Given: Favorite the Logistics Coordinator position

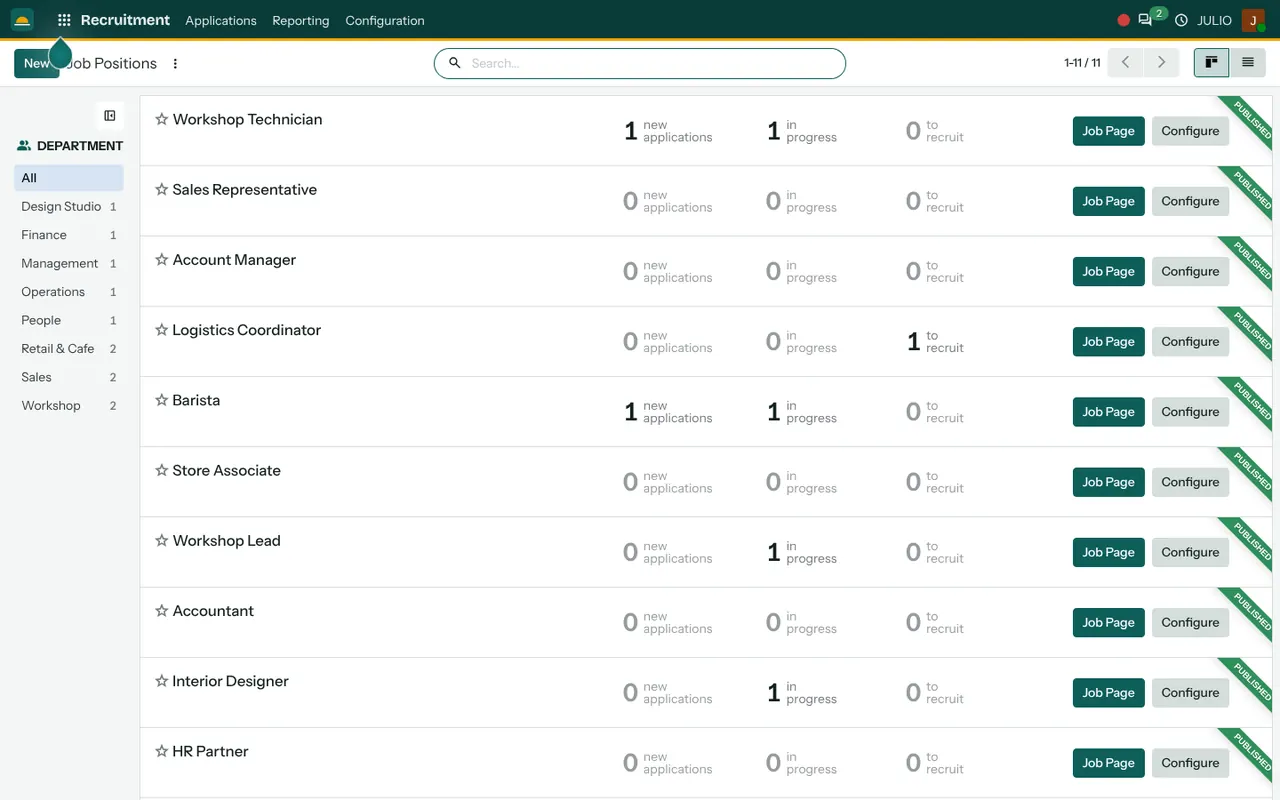Looking at the screenshot, I should point(161,330).
